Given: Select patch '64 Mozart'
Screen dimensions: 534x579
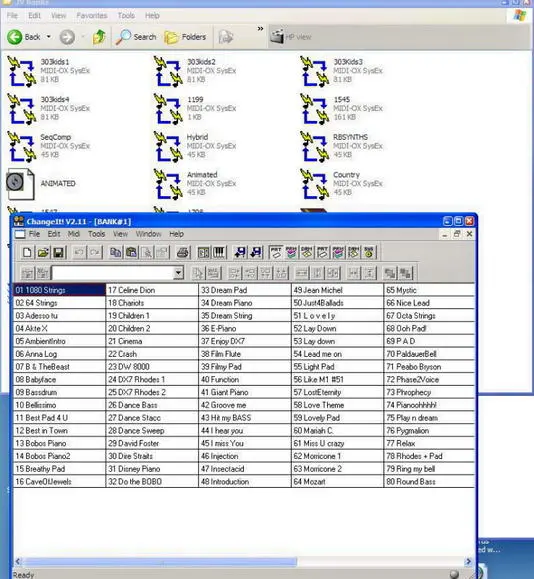Looking at the screenshot, I should click(337, 482).
